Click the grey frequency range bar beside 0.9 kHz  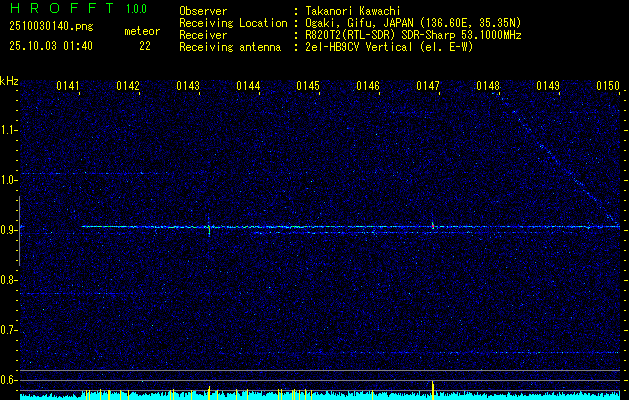coord(19,231)
